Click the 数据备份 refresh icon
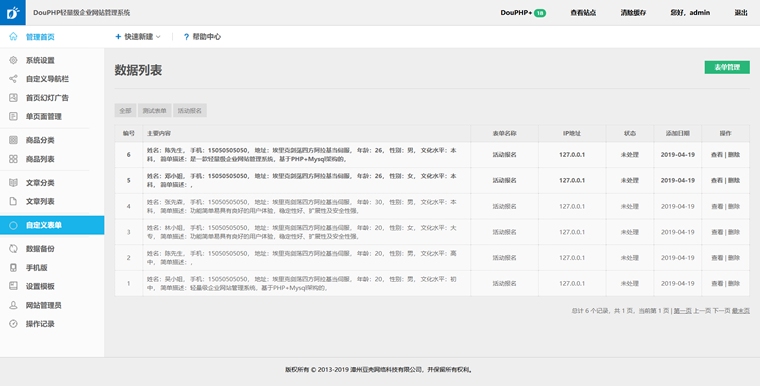The height and width of the screenshot is (386, 760). tap(13, 249)
